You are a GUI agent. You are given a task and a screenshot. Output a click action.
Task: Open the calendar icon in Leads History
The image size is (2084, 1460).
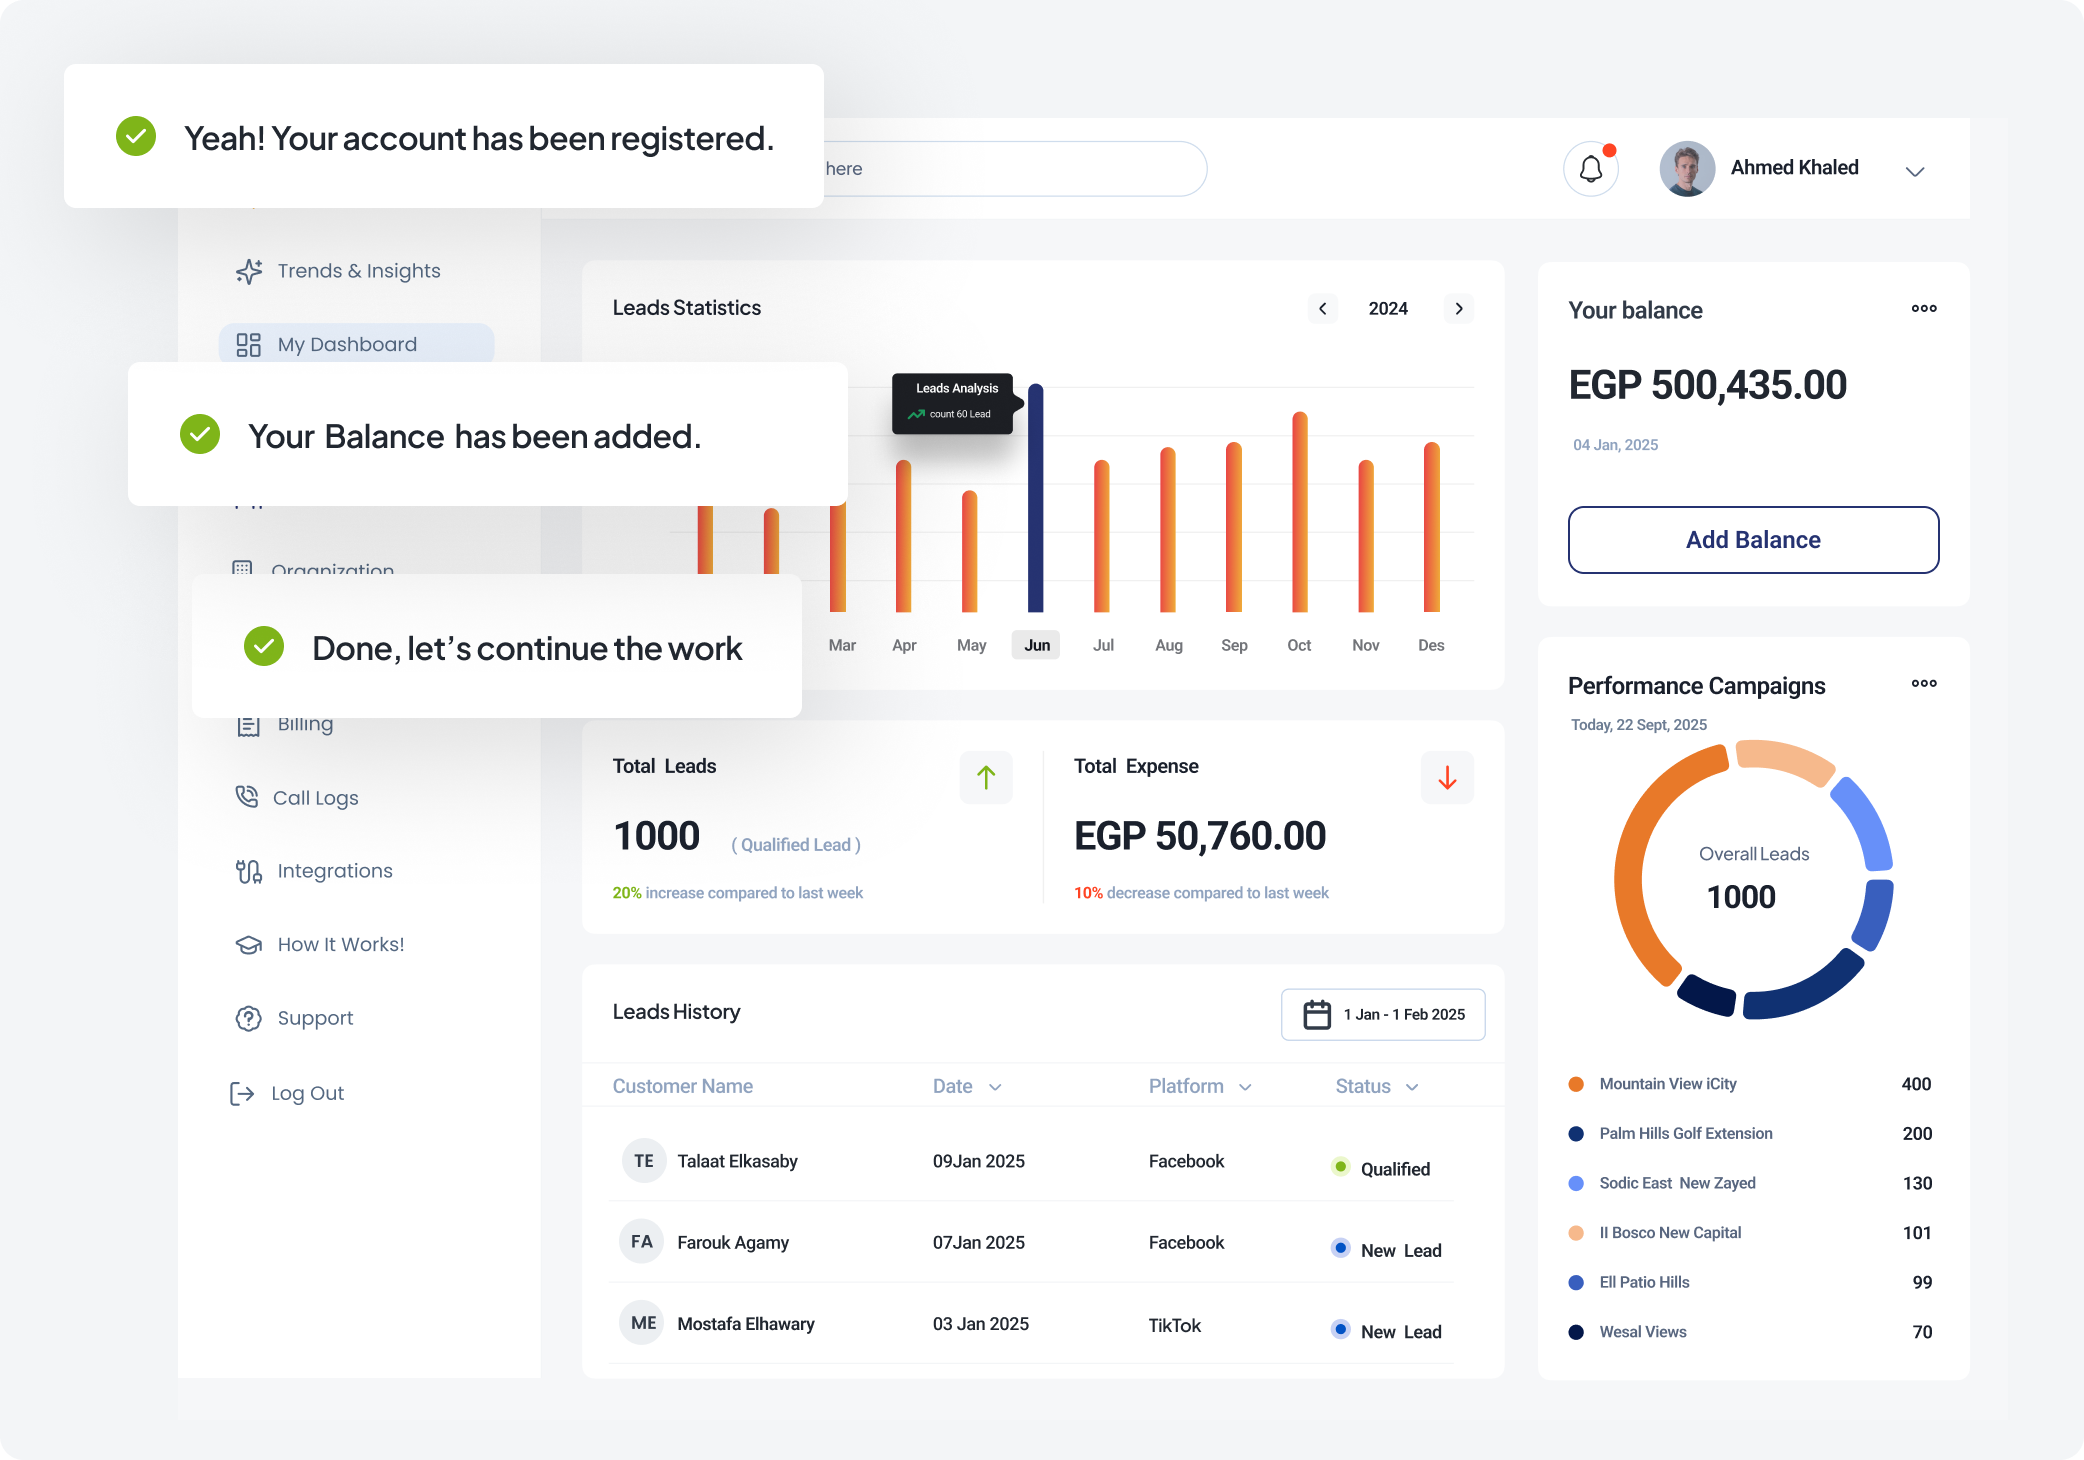pyautogui.click(x=1315, y=1013)
